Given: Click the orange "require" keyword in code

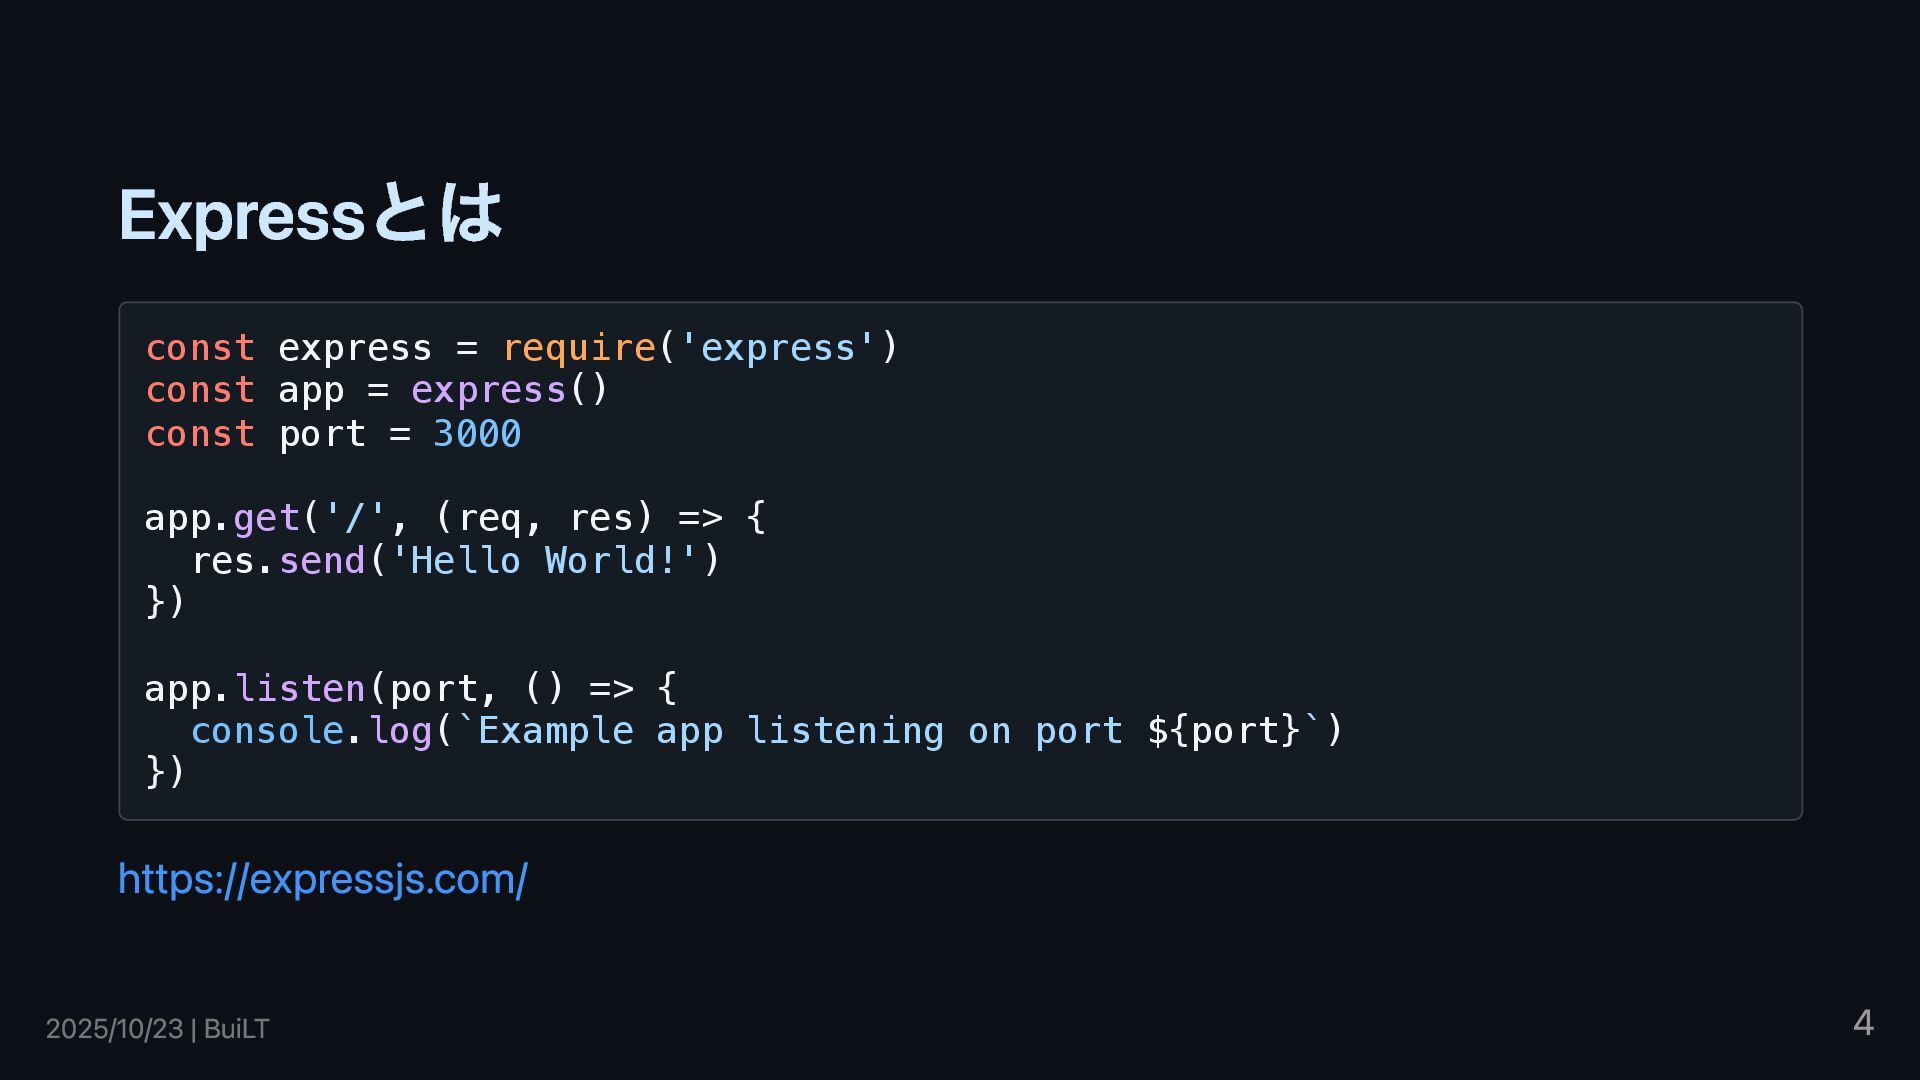Looking at the screenshot, I should click(578, 348).
